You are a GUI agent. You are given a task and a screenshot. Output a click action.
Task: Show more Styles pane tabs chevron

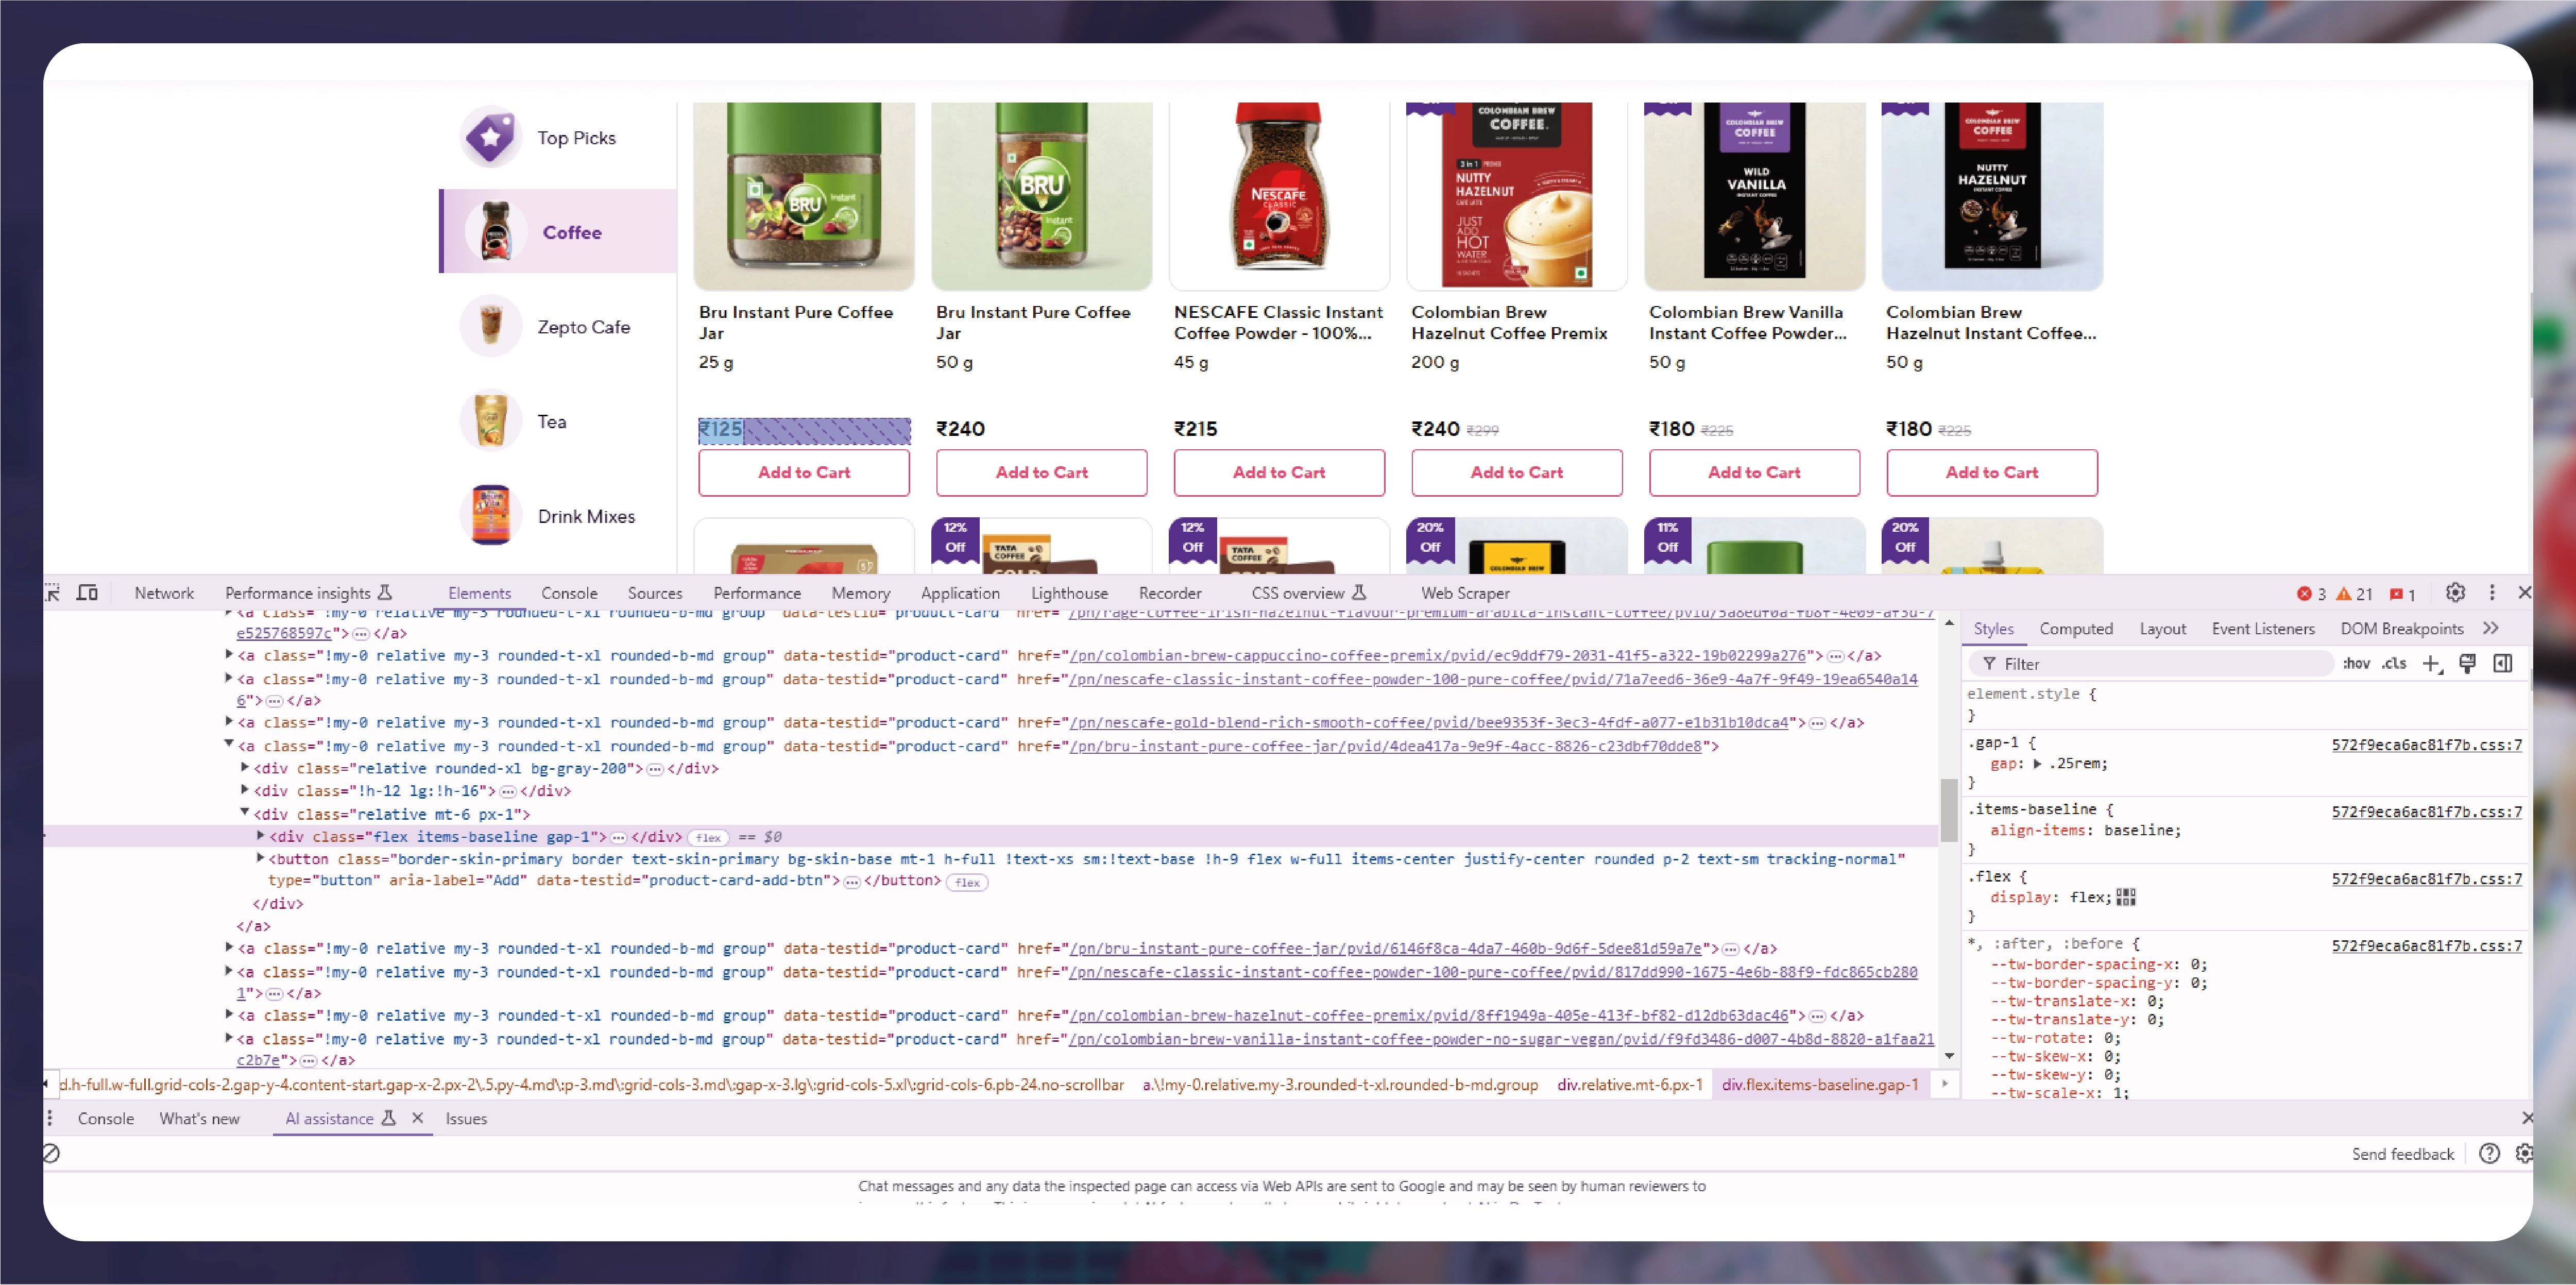2491,628
